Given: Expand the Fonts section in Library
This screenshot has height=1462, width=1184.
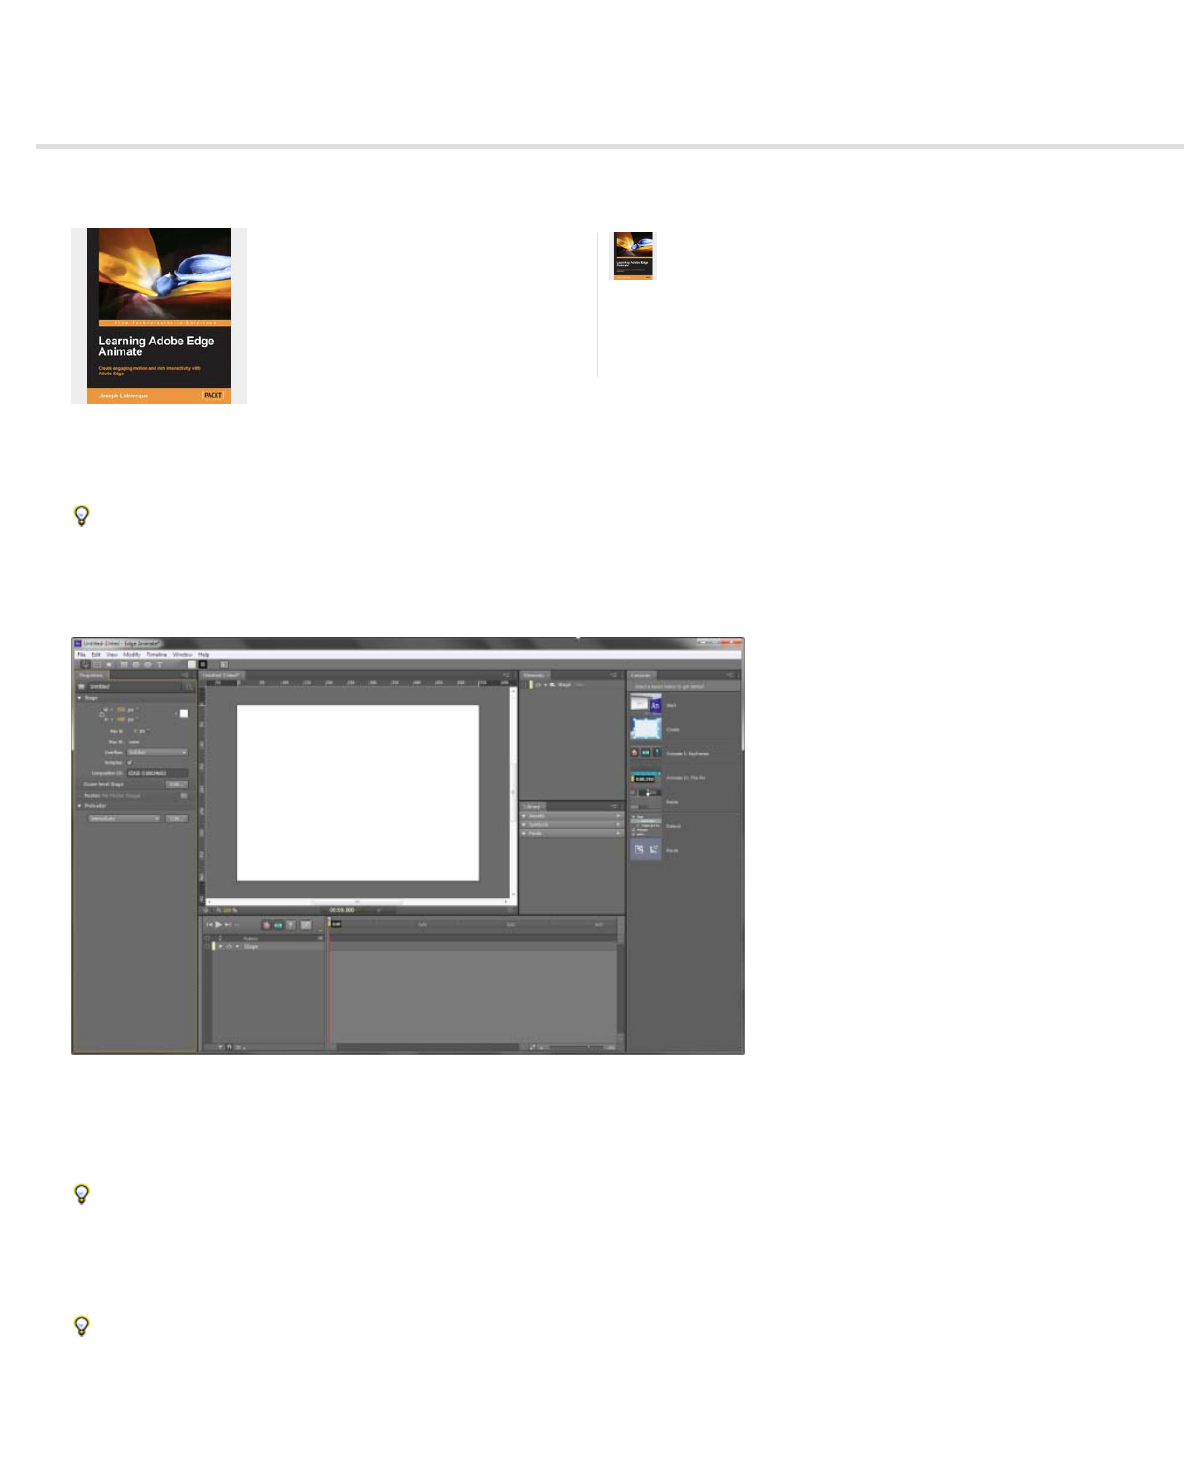Looking at the screenshot, I should pos(524,834).
